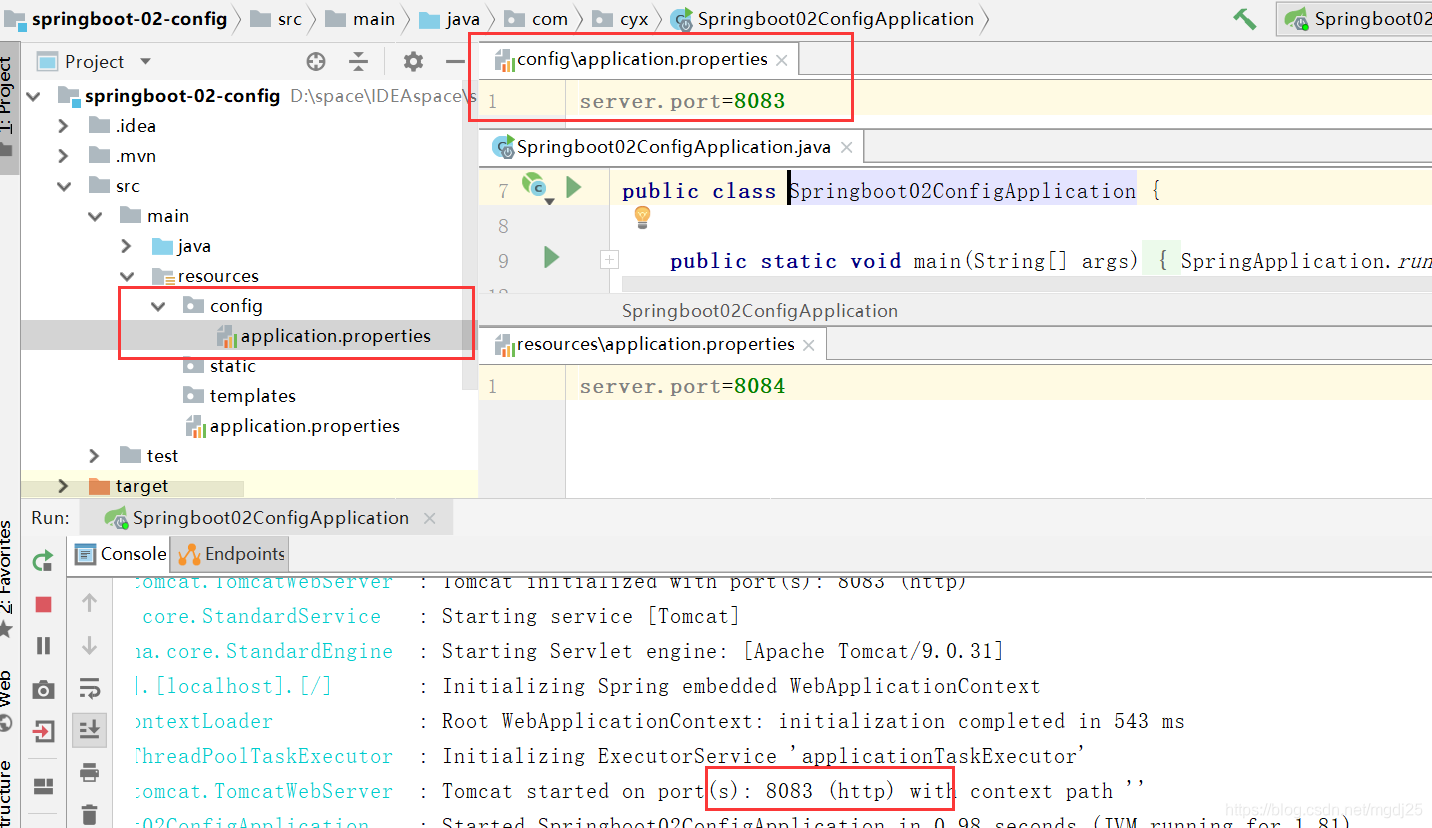Close the Springboot02ConfigApplication run tab
The image size is (1432, 828).
click(430, 518)
